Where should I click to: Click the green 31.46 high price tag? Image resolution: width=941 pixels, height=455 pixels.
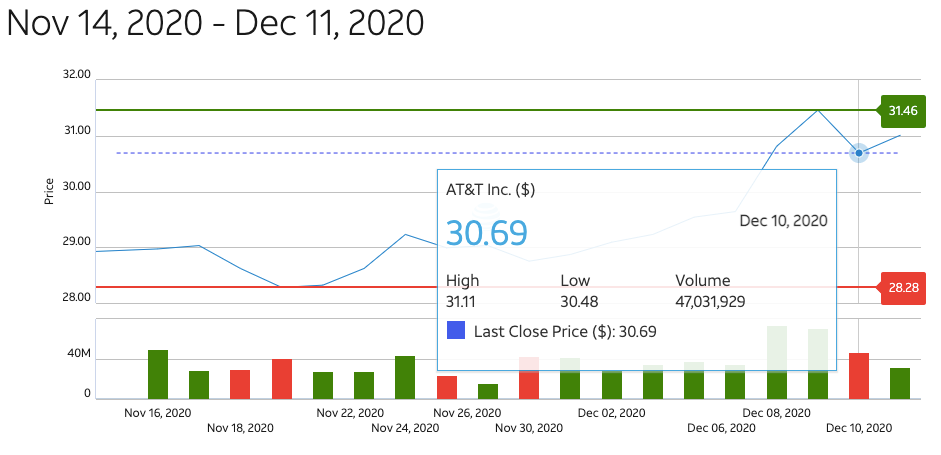click(901, 110)
